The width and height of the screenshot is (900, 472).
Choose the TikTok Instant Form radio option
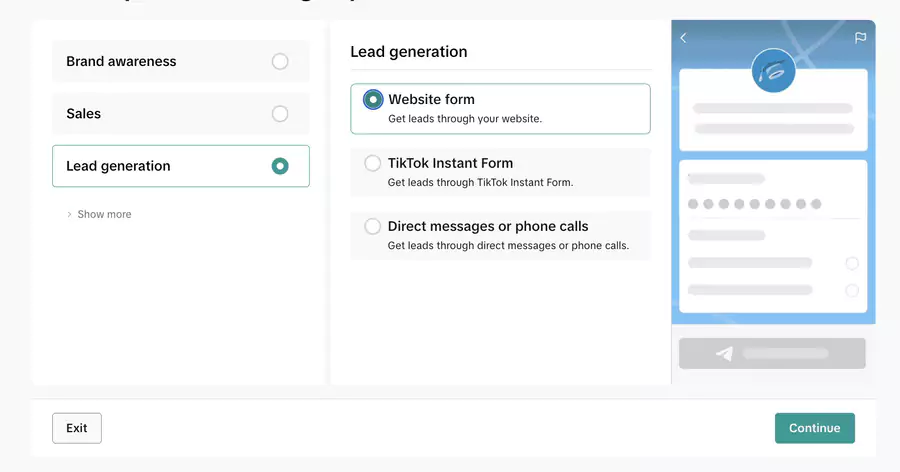click(x=373, y=163)
